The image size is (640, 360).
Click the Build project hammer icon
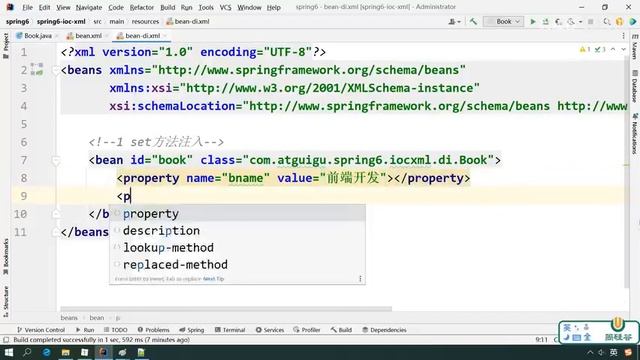[473, 22]
